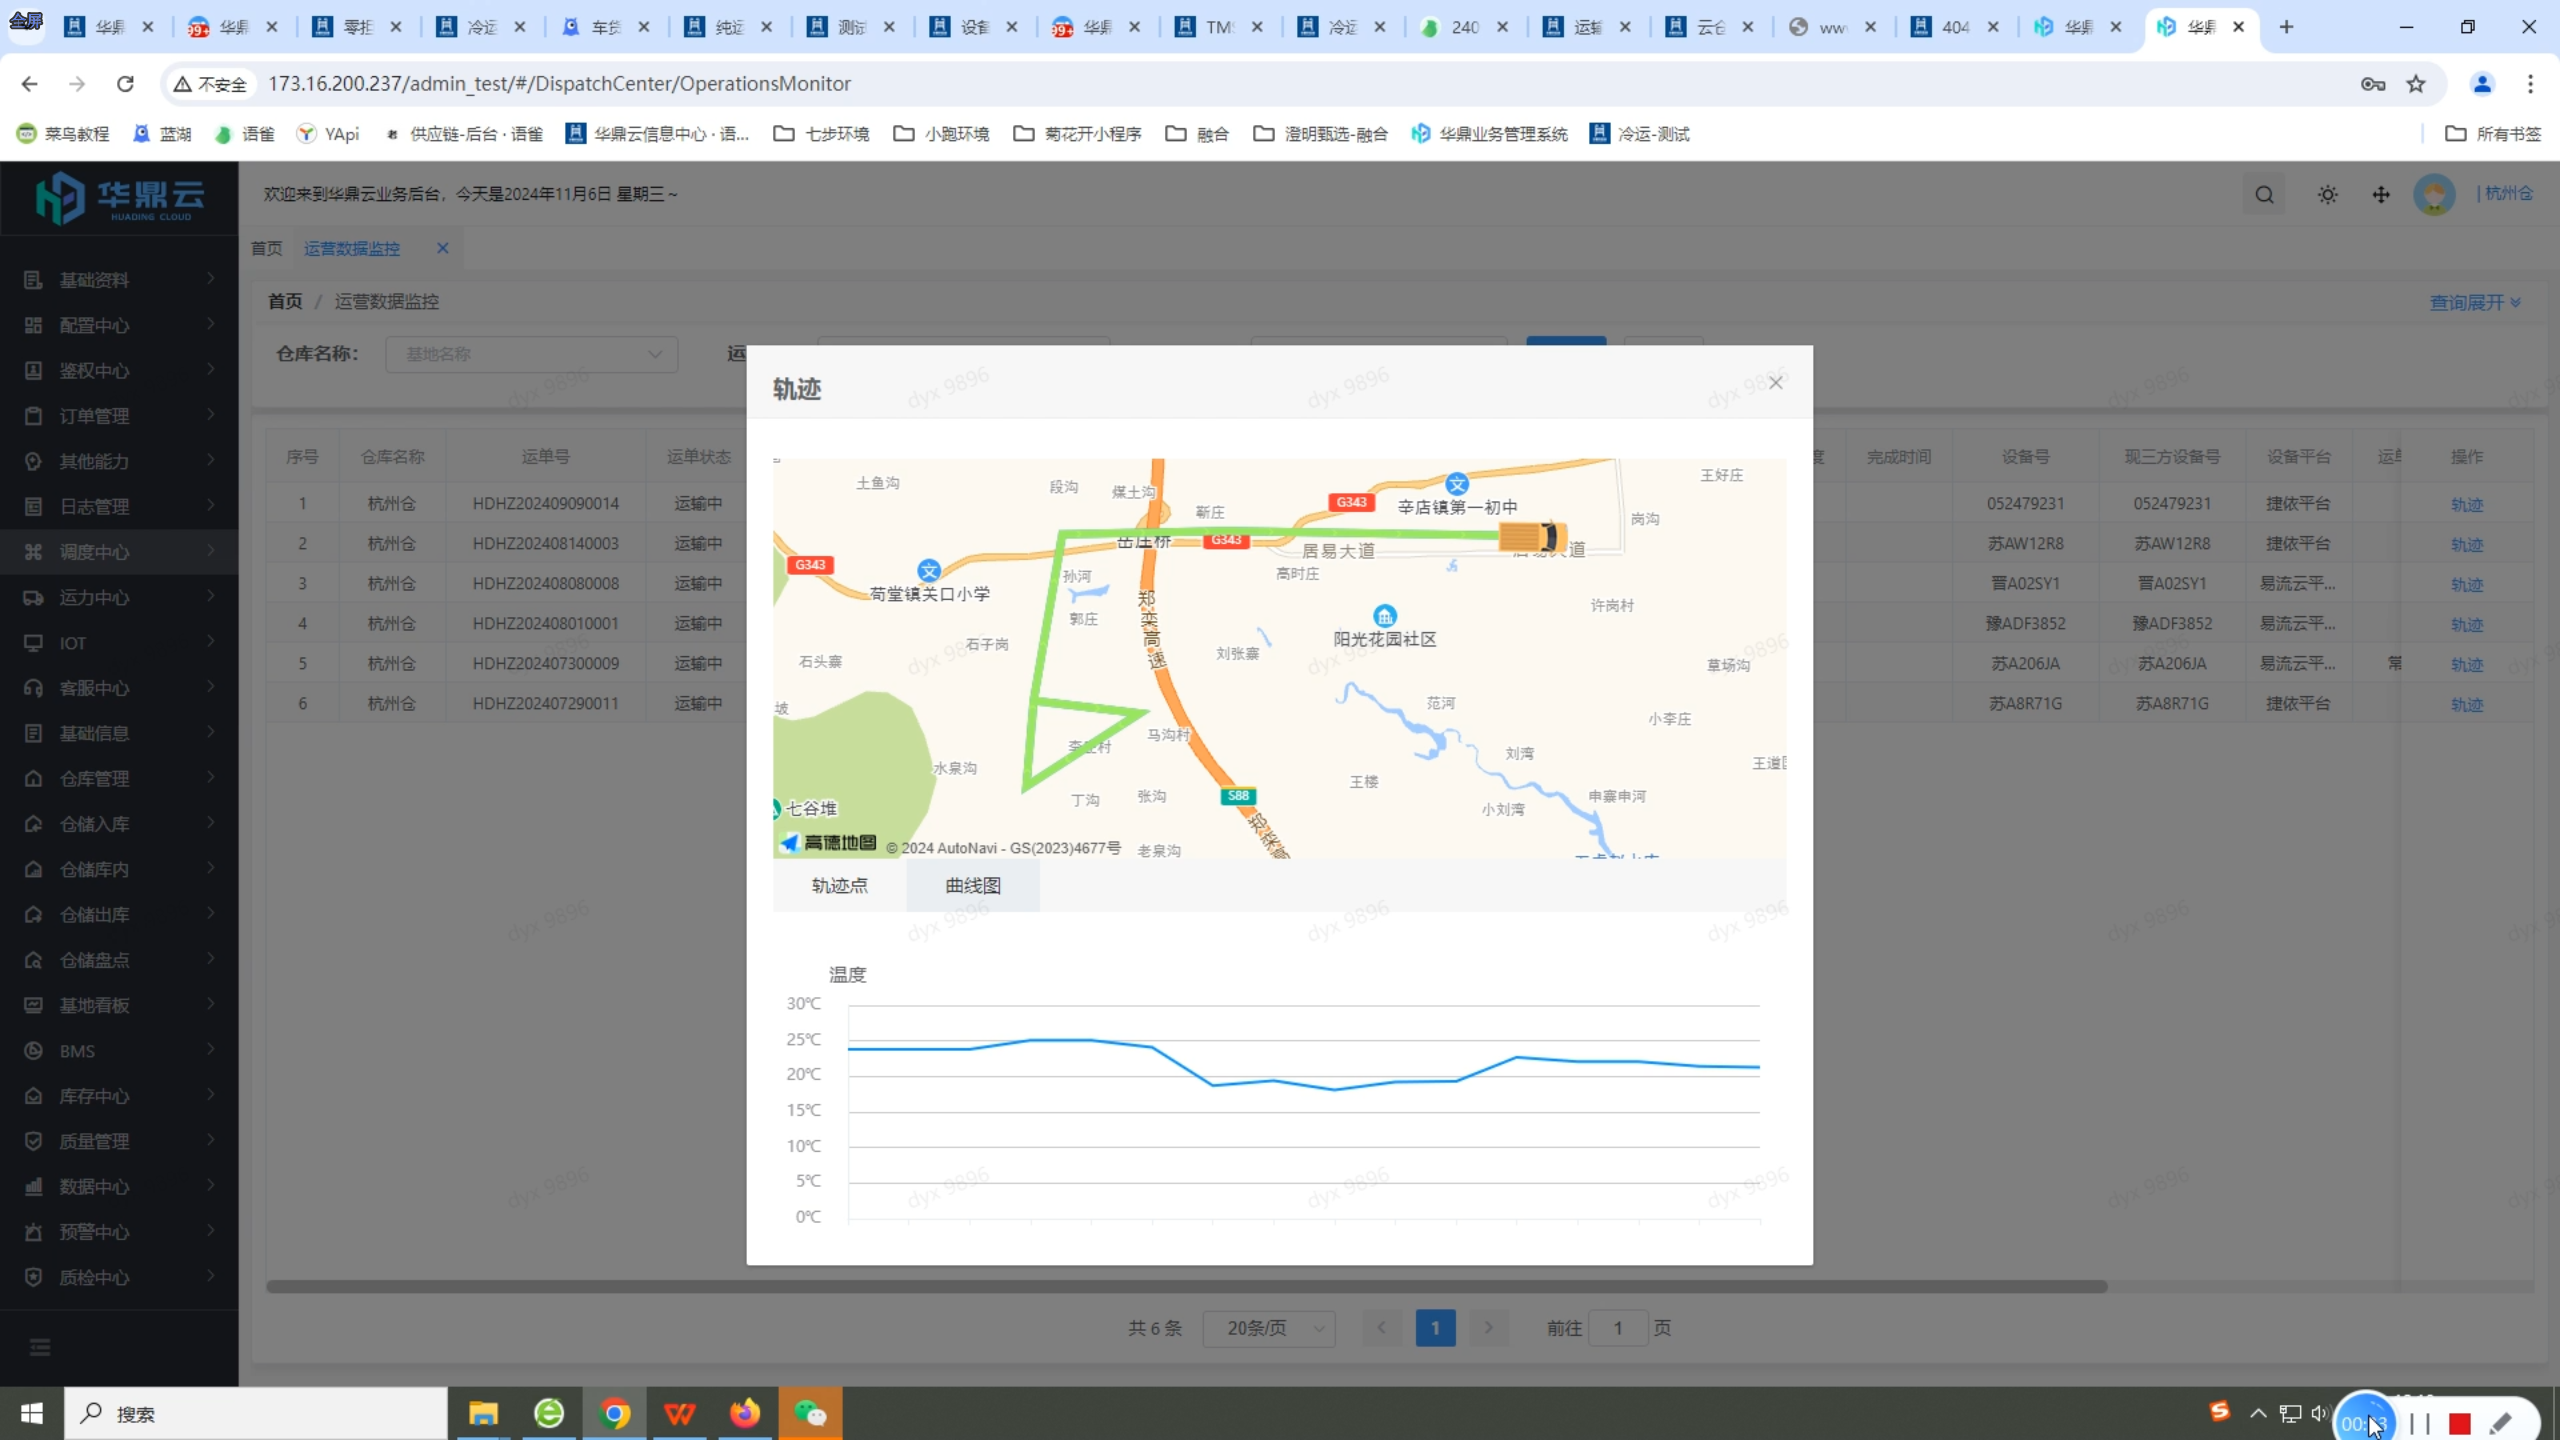This screenshot has width=2560, height=1440.
Task: Click the page jump input field
Action: click(x=1618, y=1328)
